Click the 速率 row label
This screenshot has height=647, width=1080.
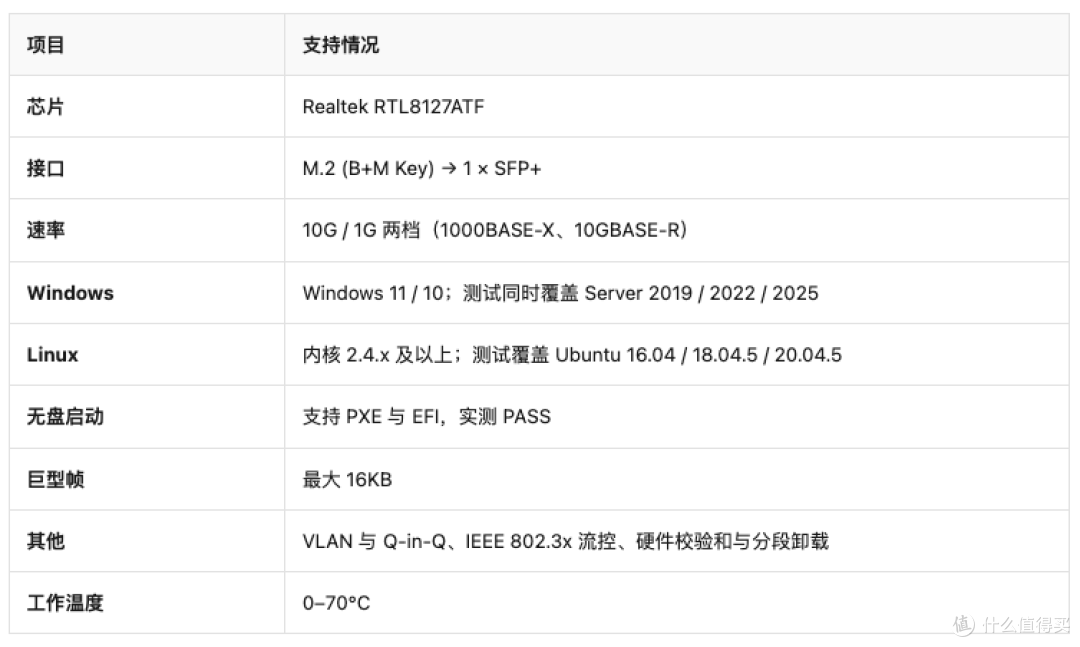(x=147, y=230)
